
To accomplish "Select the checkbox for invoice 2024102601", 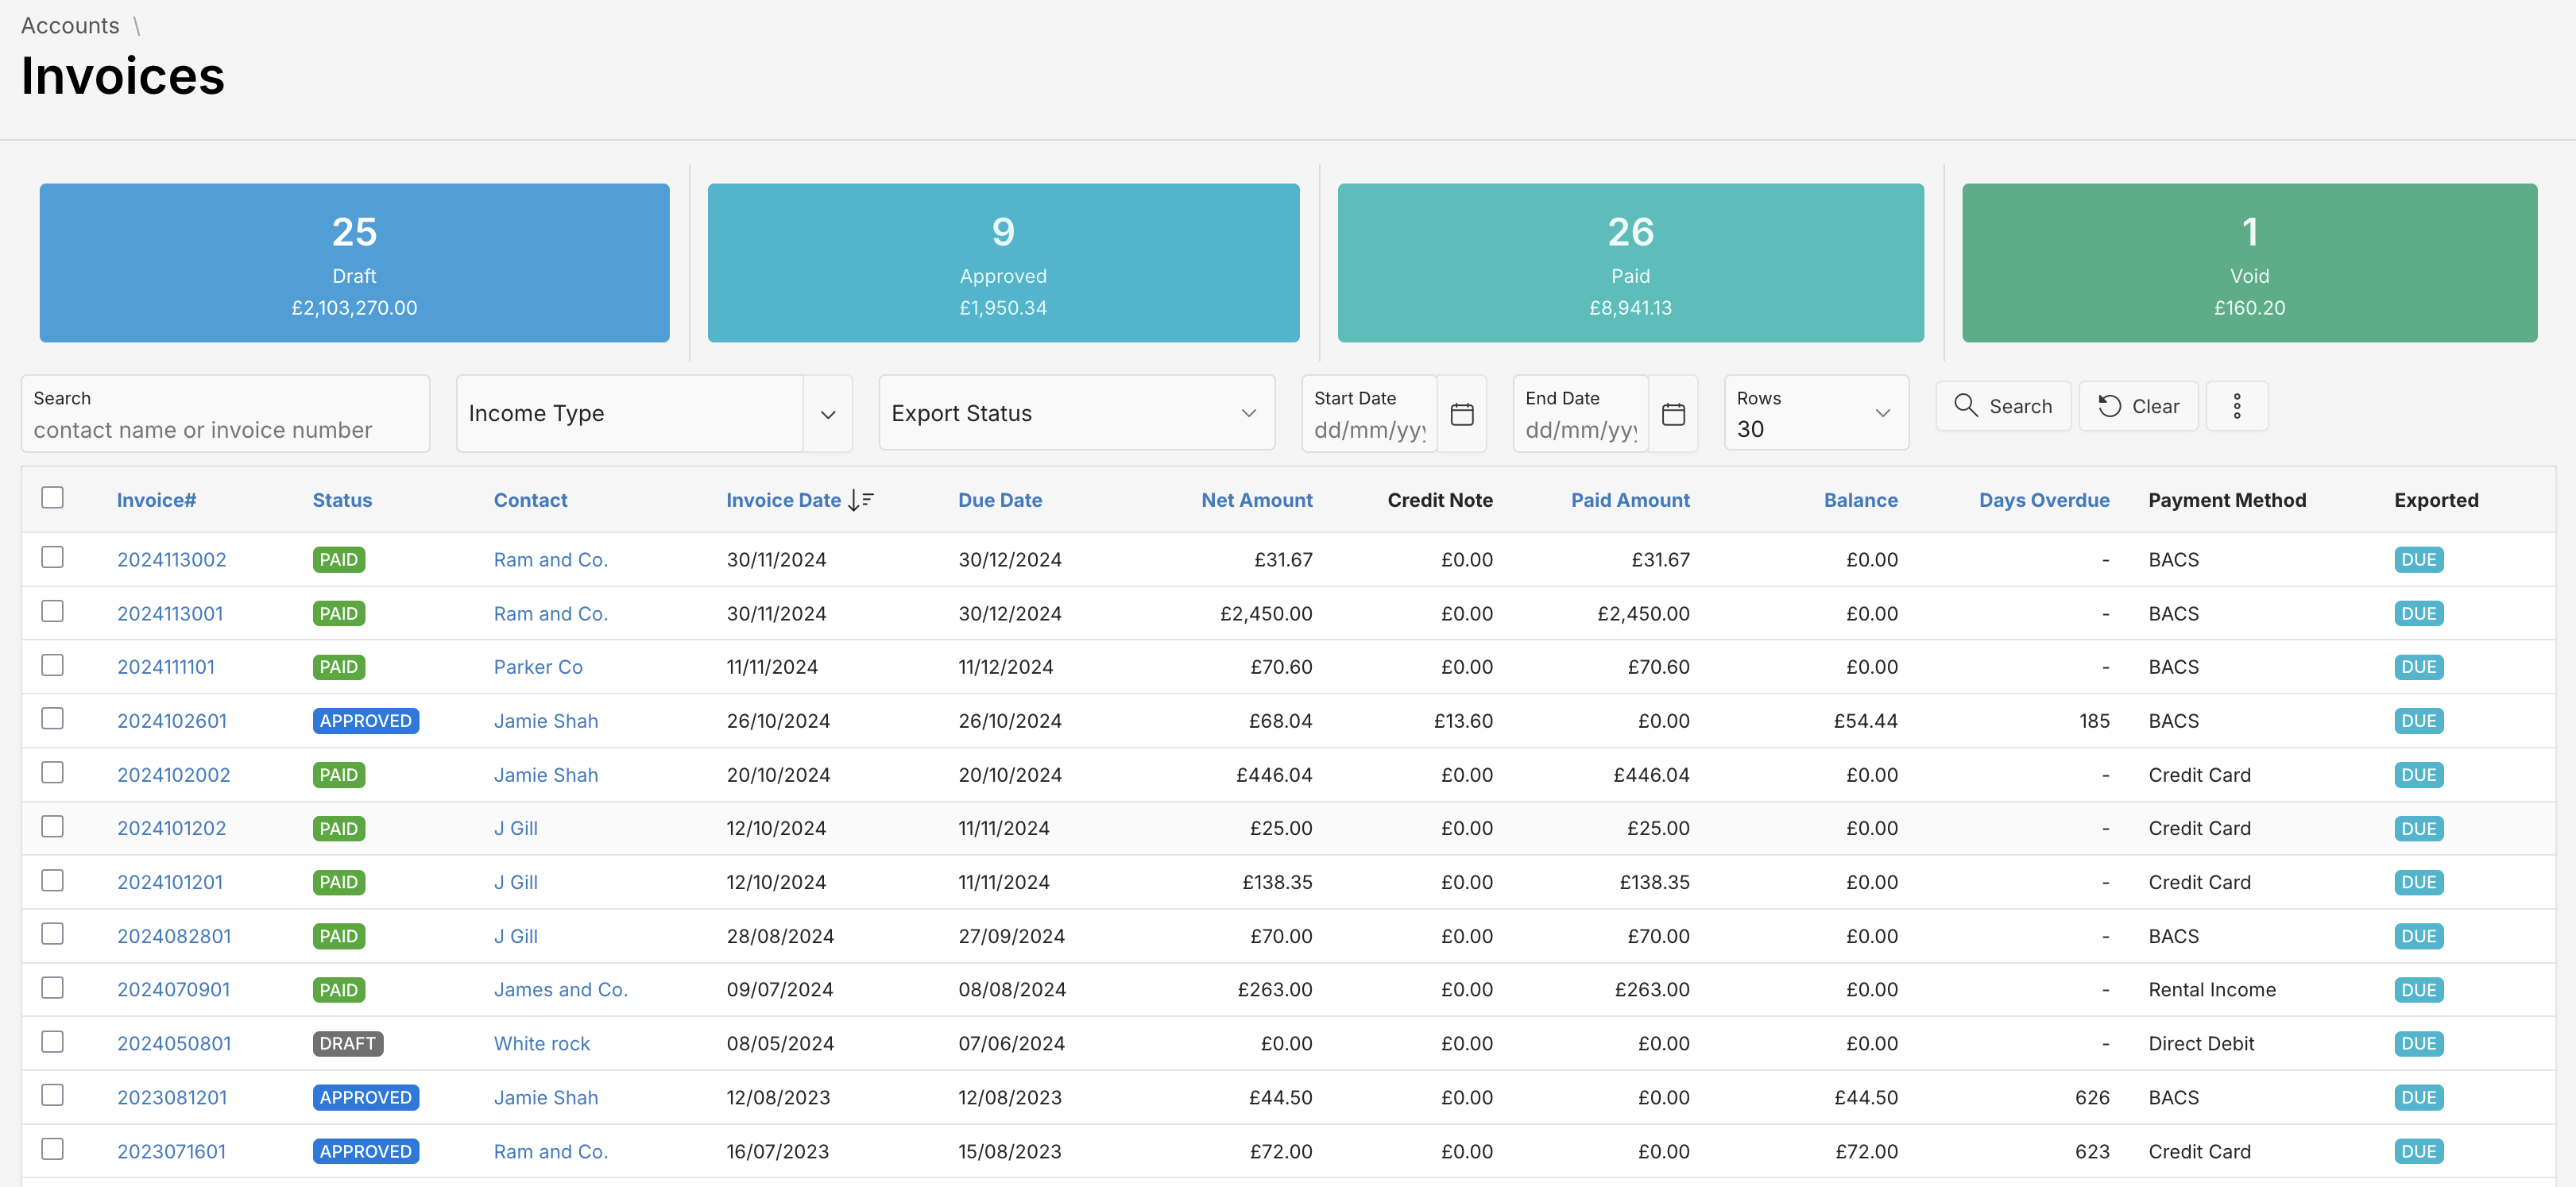I will click(53, 718).
